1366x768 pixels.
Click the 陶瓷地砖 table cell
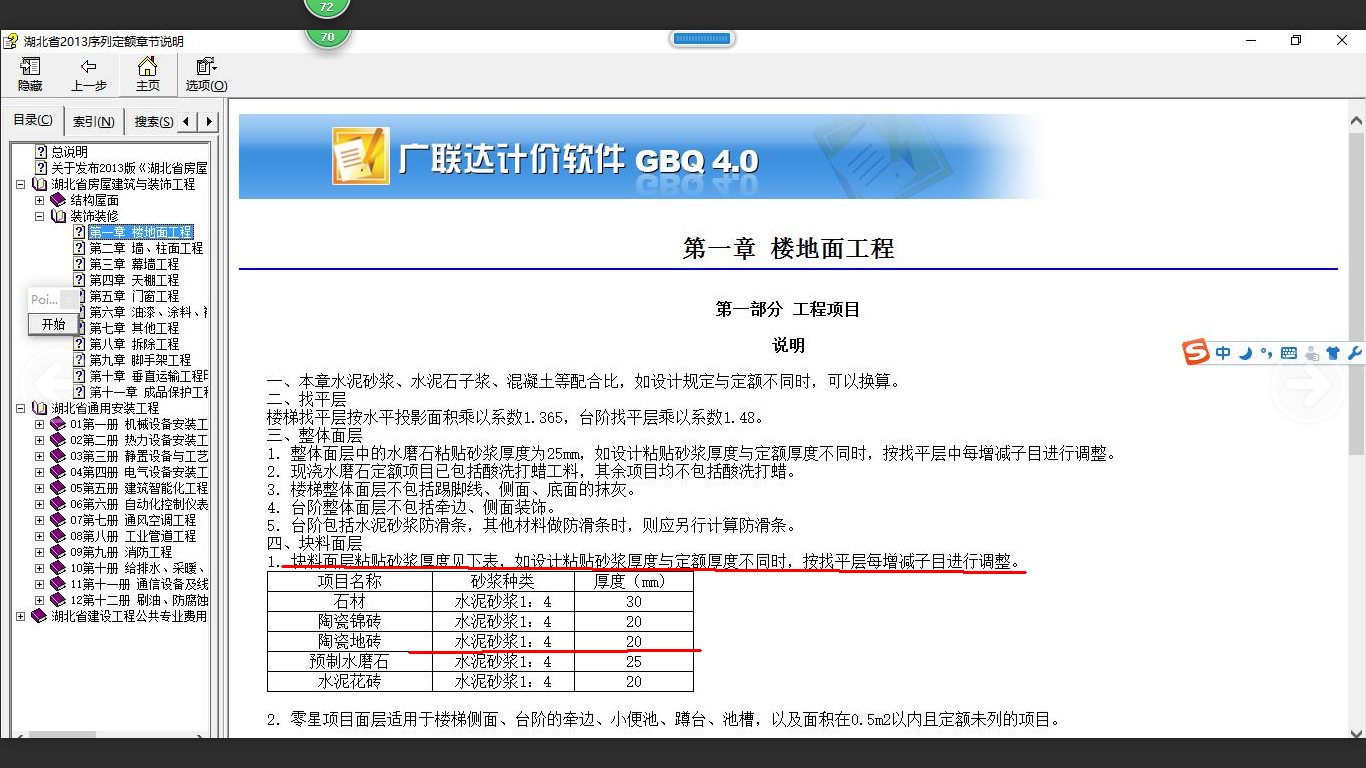tap(350, 641)
